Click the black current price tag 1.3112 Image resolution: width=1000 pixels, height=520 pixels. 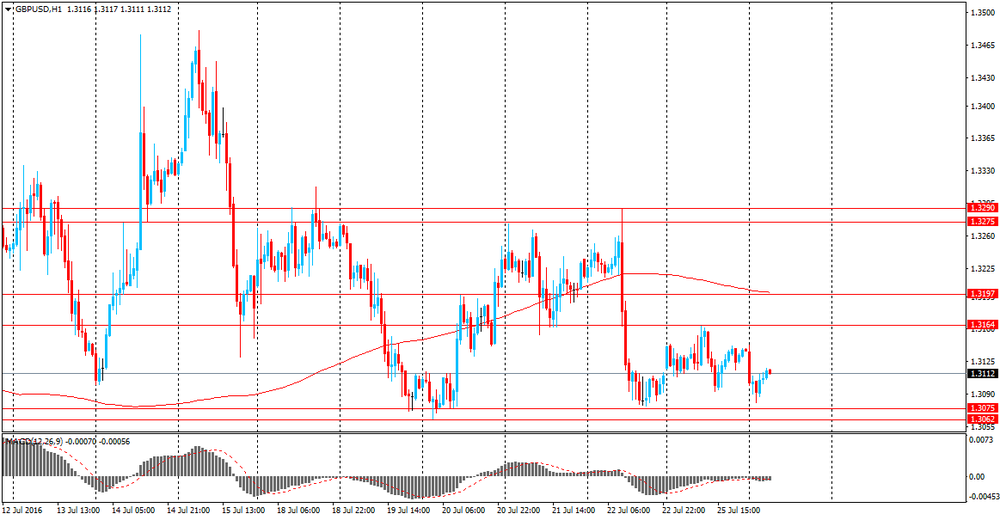[982, 374]
